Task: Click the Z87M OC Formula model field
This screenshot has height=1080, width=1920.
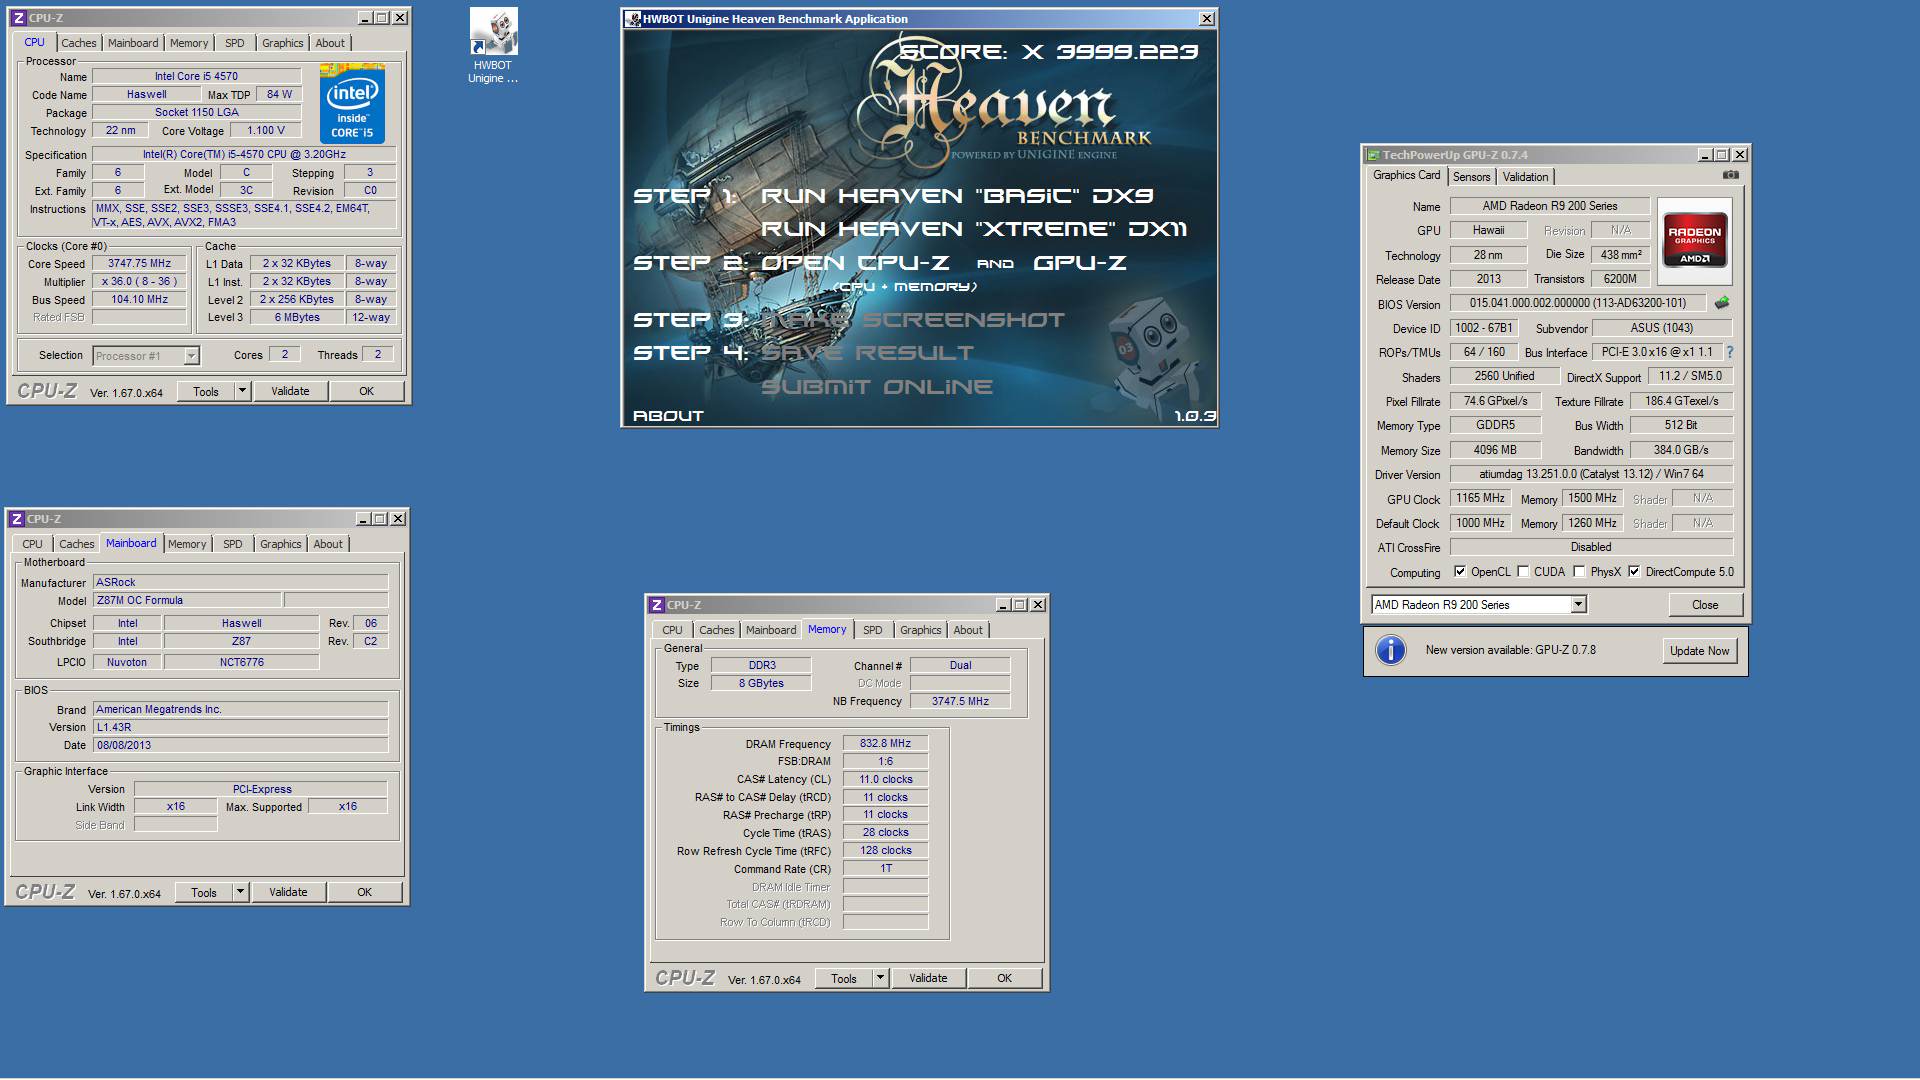Action: coord(187,600)
